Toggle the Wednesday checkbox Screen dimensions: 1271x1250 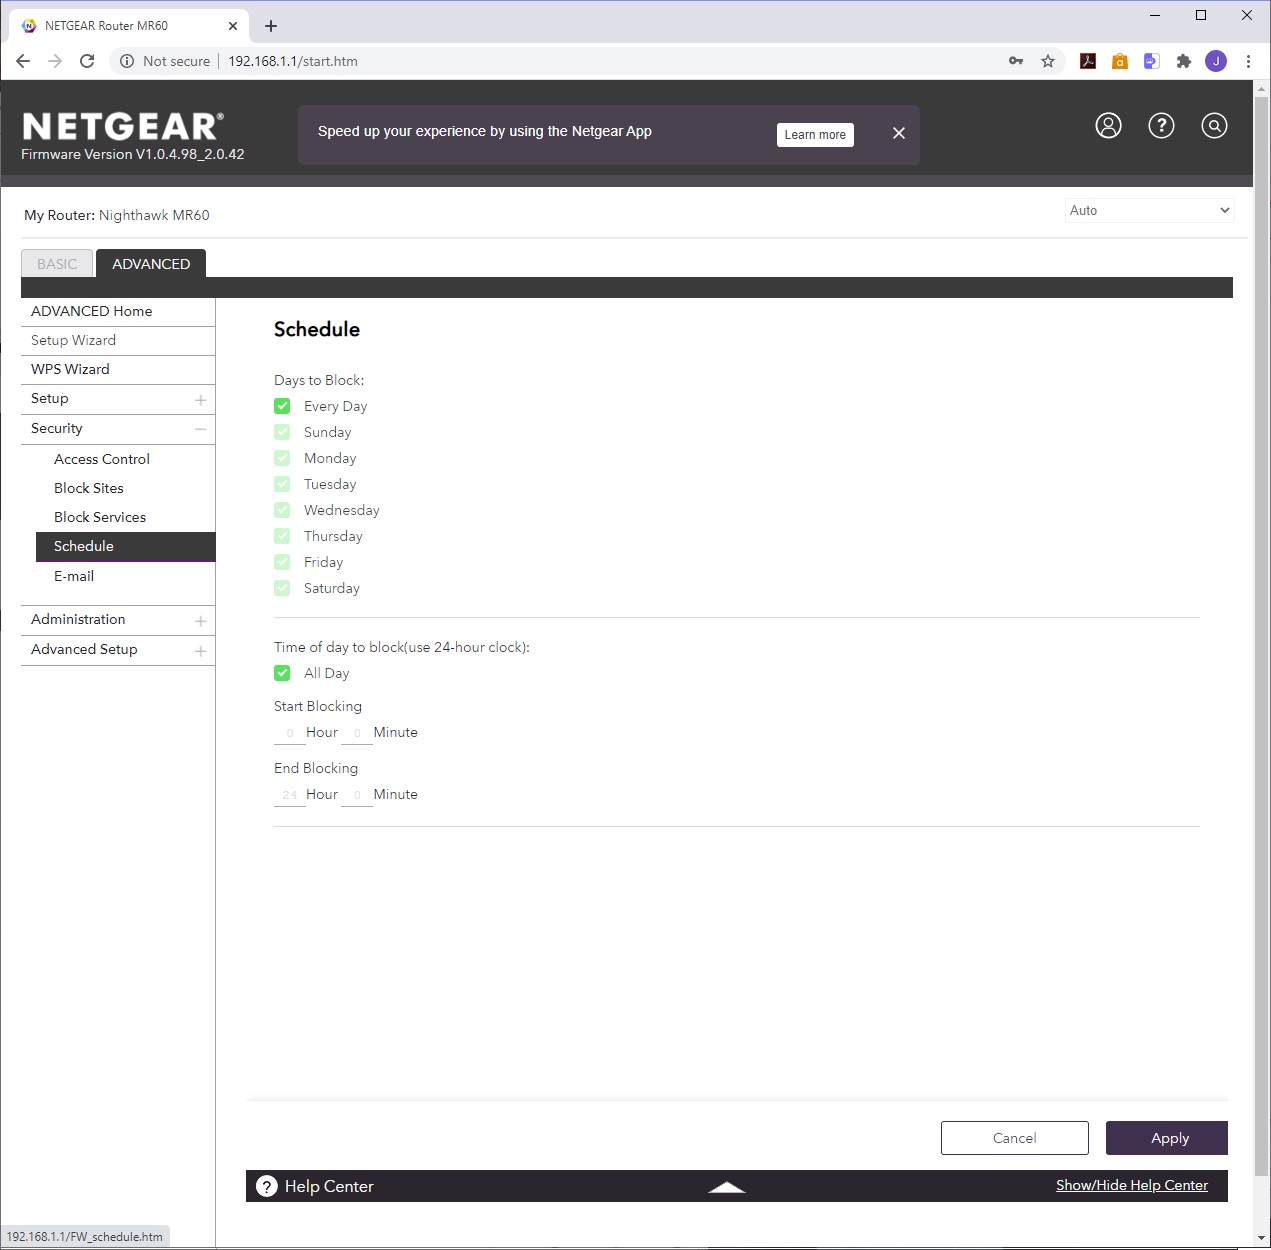point(282,510)
